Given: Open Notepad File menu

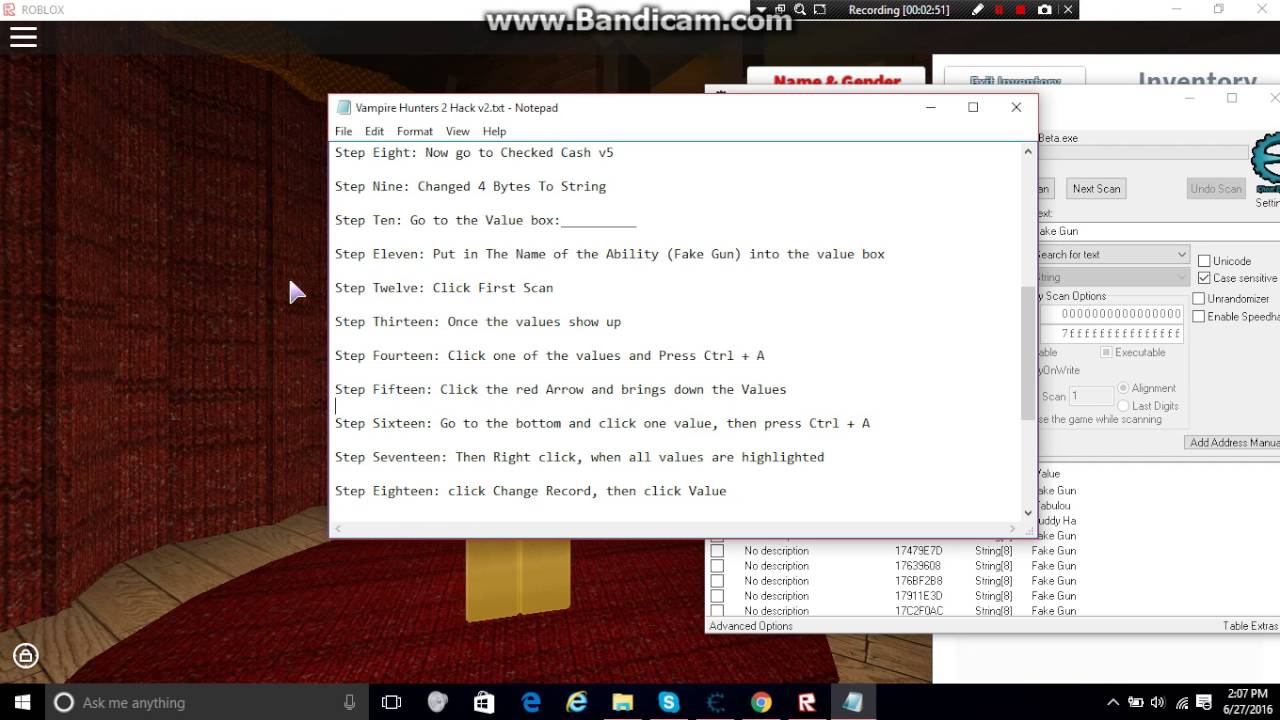Looking at the screenshot, I should [343, 131].
